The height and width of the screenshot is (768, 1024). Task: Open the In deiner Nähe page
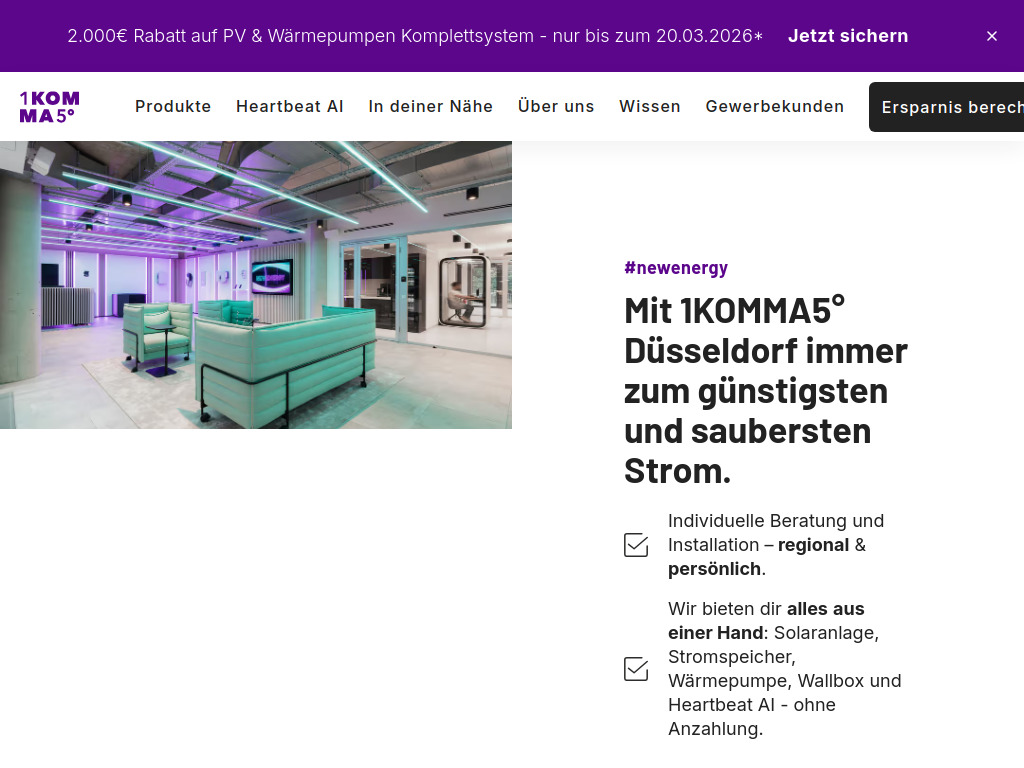[x=431, y=106]
